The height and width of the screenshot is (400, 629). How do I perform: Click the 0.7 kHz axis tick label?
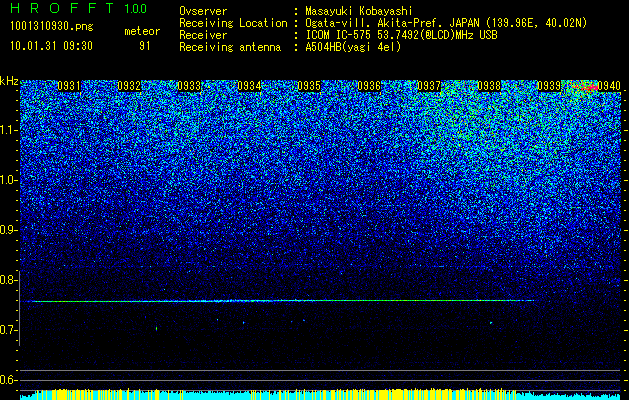[9, 330]
